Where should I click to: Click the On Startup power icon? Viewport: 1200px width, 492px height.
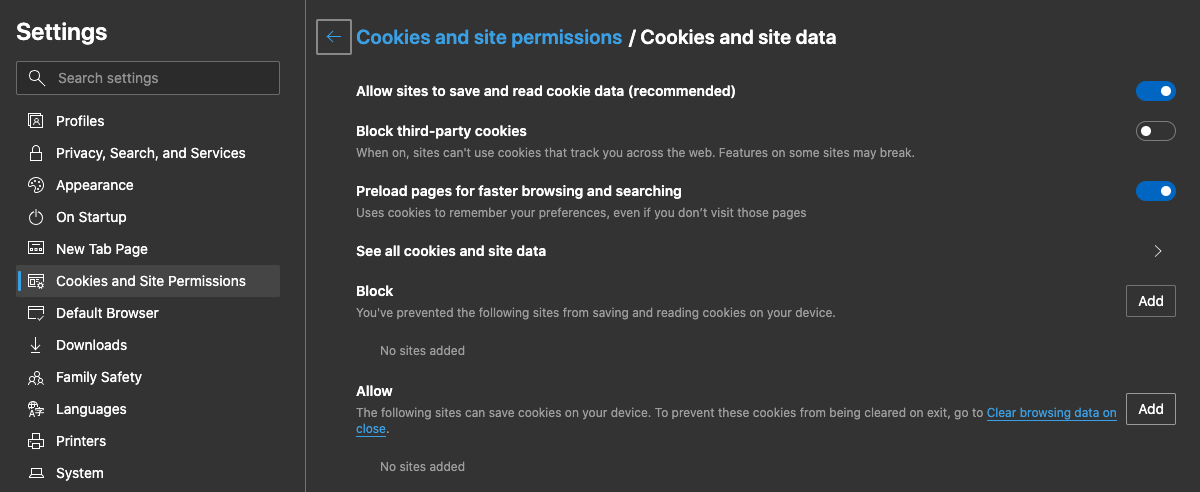point(36,217)
